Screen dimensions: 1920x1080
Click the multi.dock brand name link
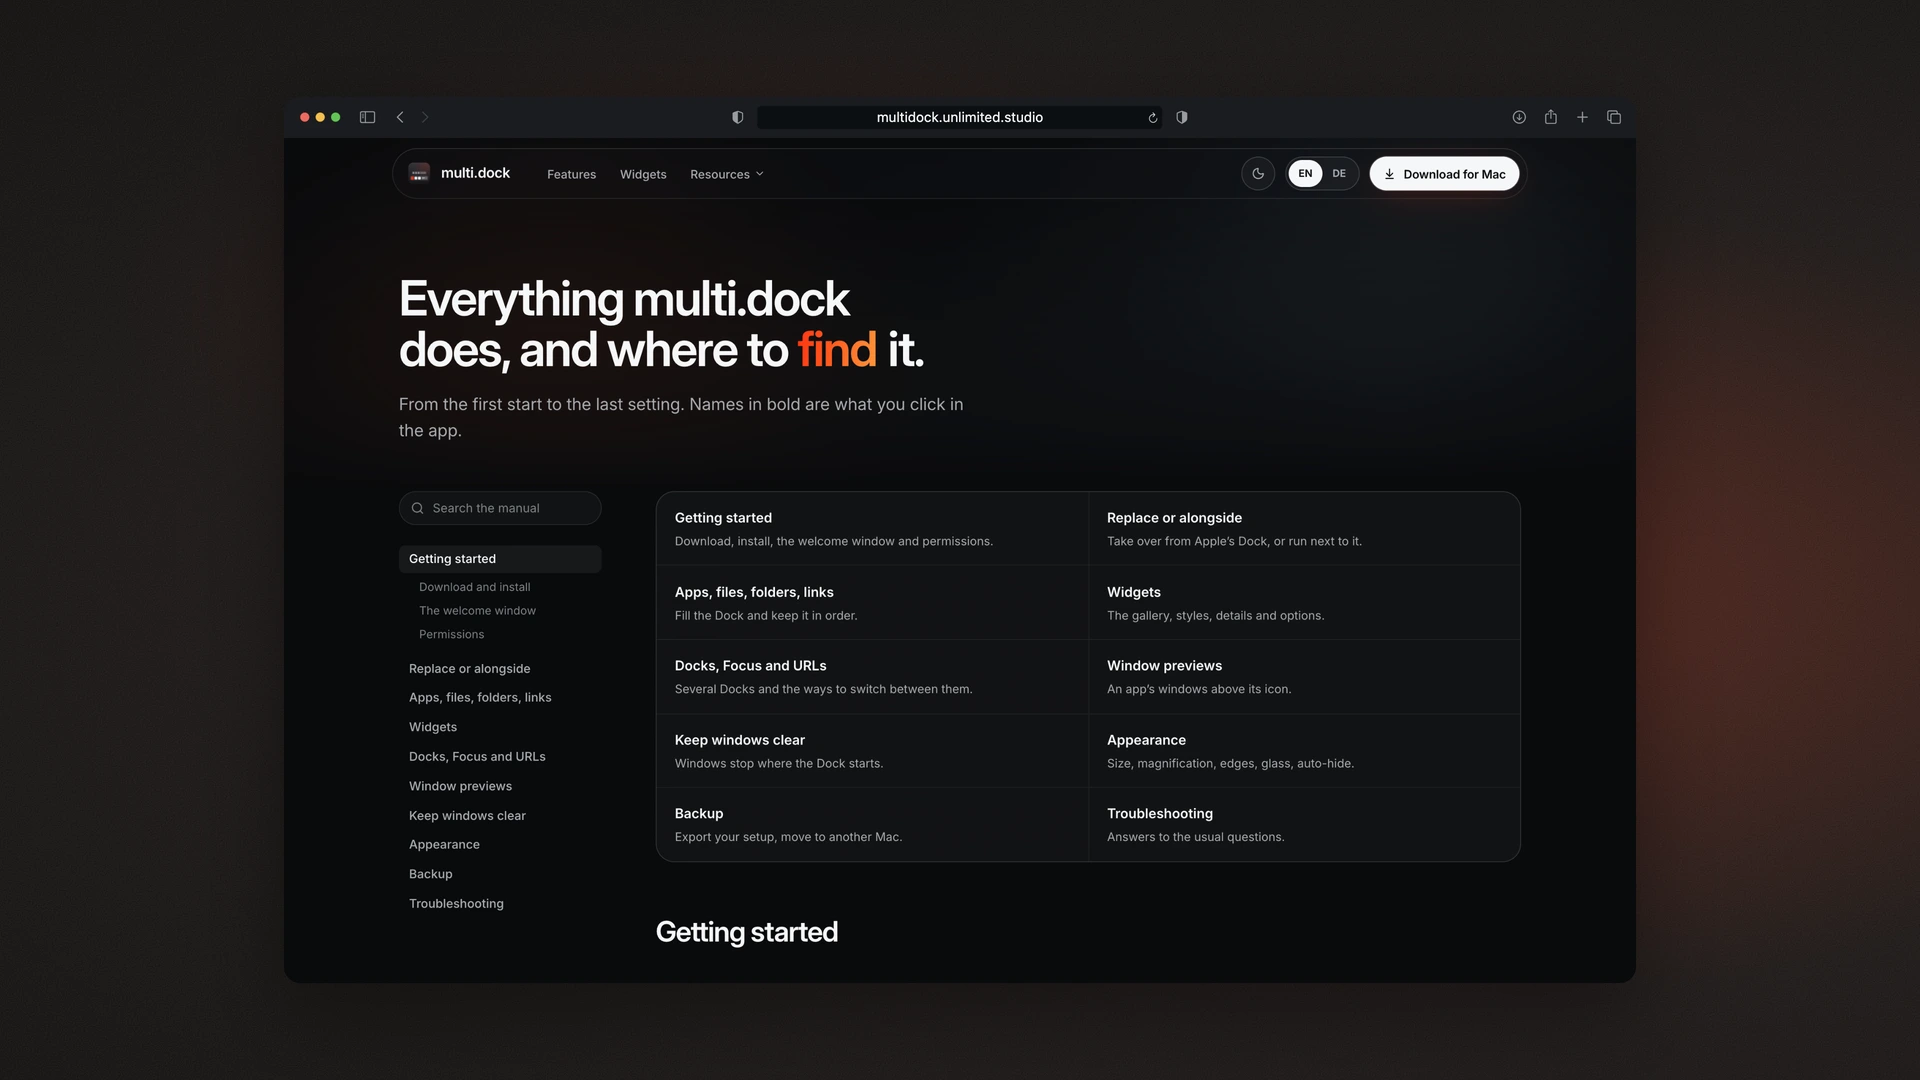475,173
